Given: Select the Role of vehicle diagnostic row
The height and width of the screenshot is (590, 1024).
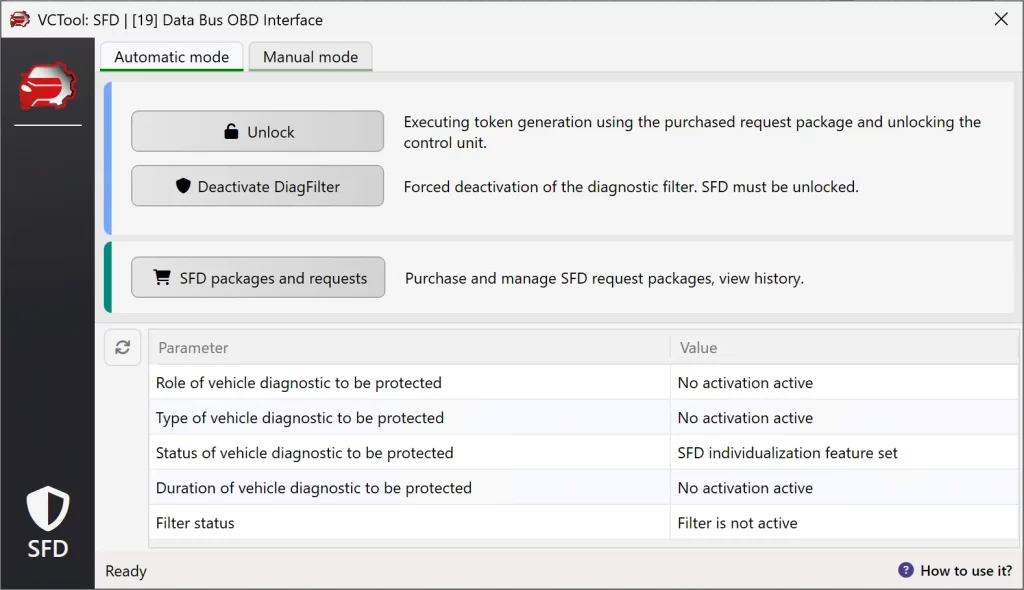Looking at the screenshot, I should [x=400, y=382].
